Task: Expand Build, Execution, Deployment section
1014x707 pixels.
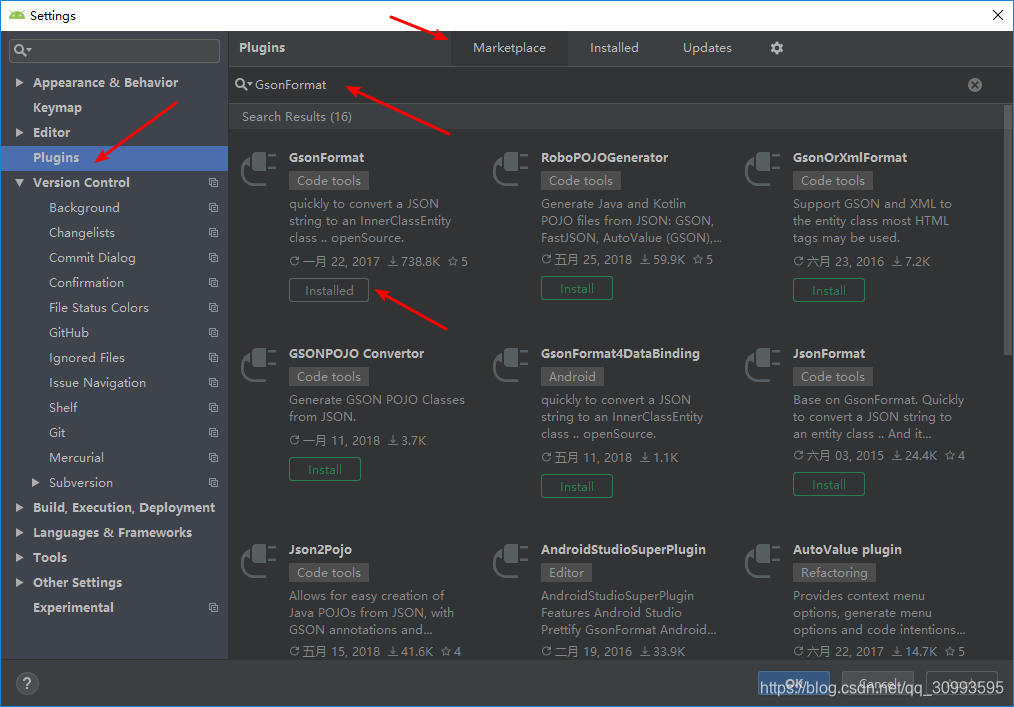Action: [x=19, y=508]
